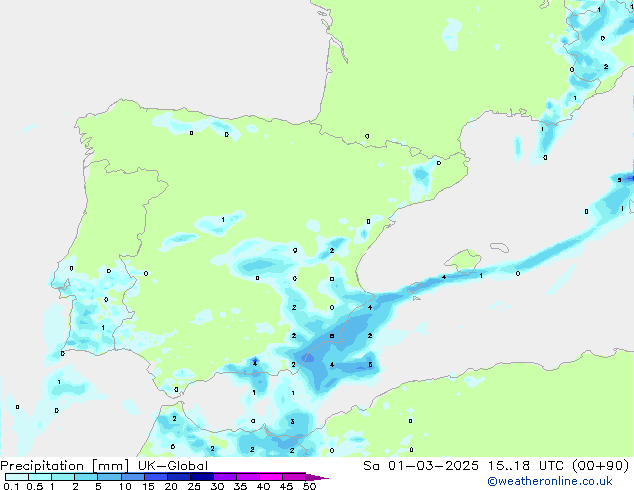634x490 pixels.
Task: Click the 'Sa 01-03-2025' date text
Action: pos(421,466)
